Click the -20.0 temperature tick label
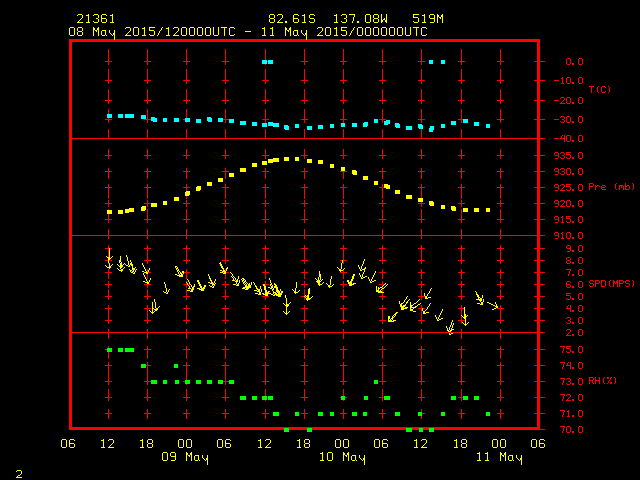Image resolution: width=640 pixels, height=480 pixels. point(569,101)
